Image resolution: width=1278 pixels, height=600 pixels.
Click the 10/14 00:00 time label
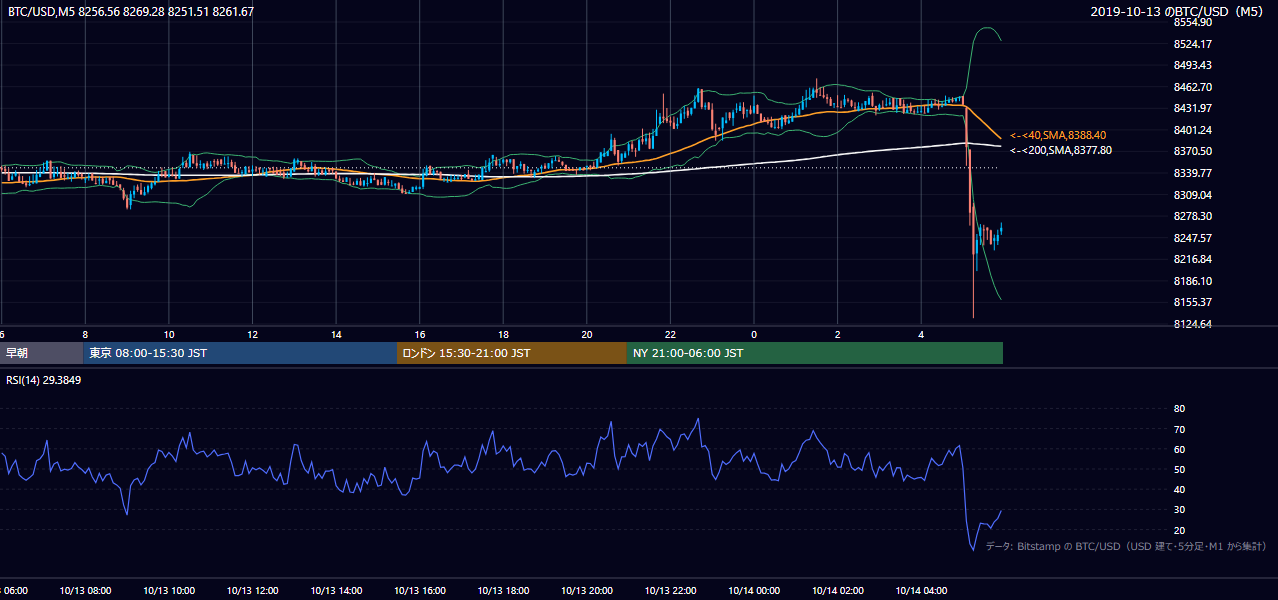click(754, 590)
